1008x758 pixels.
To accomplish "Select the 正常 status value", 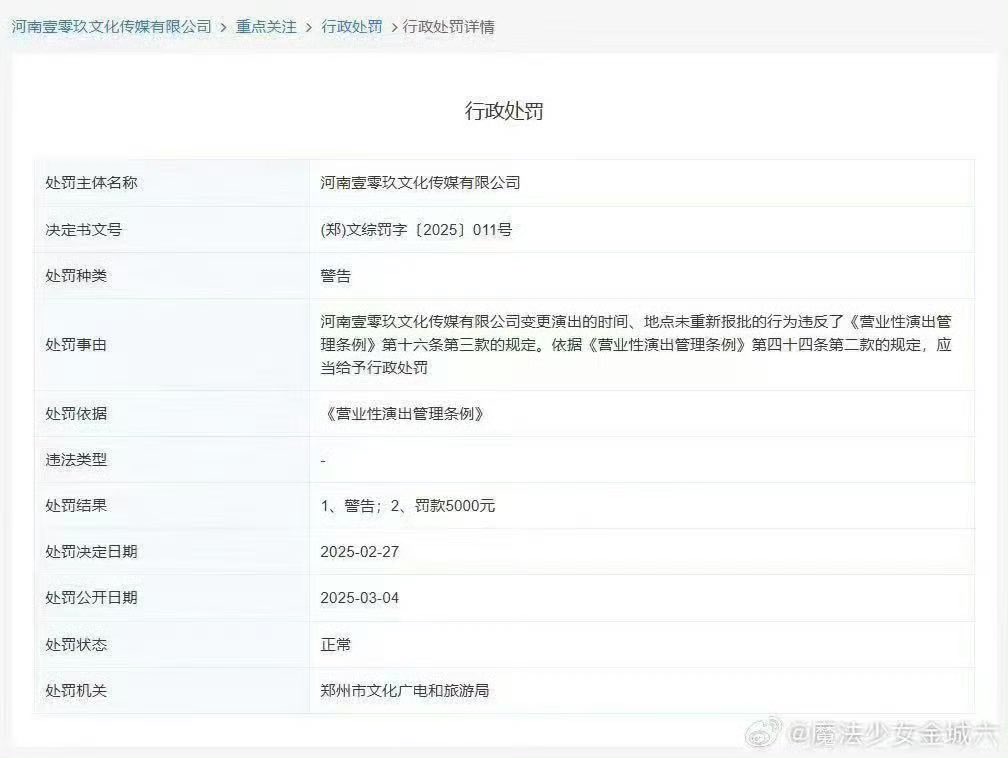I will tap(336, 644).
